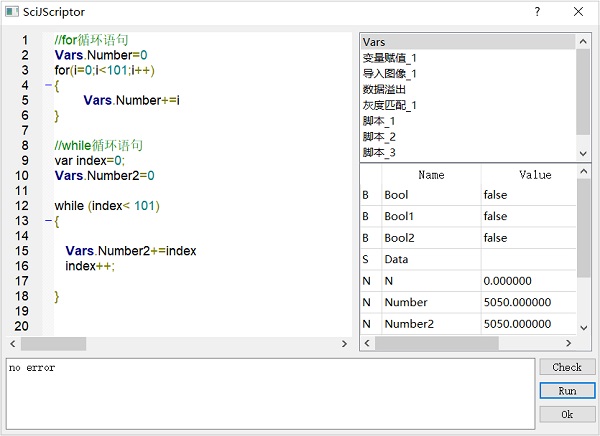Run the script with Run button

pyautogui.click(x=567, y=391)
